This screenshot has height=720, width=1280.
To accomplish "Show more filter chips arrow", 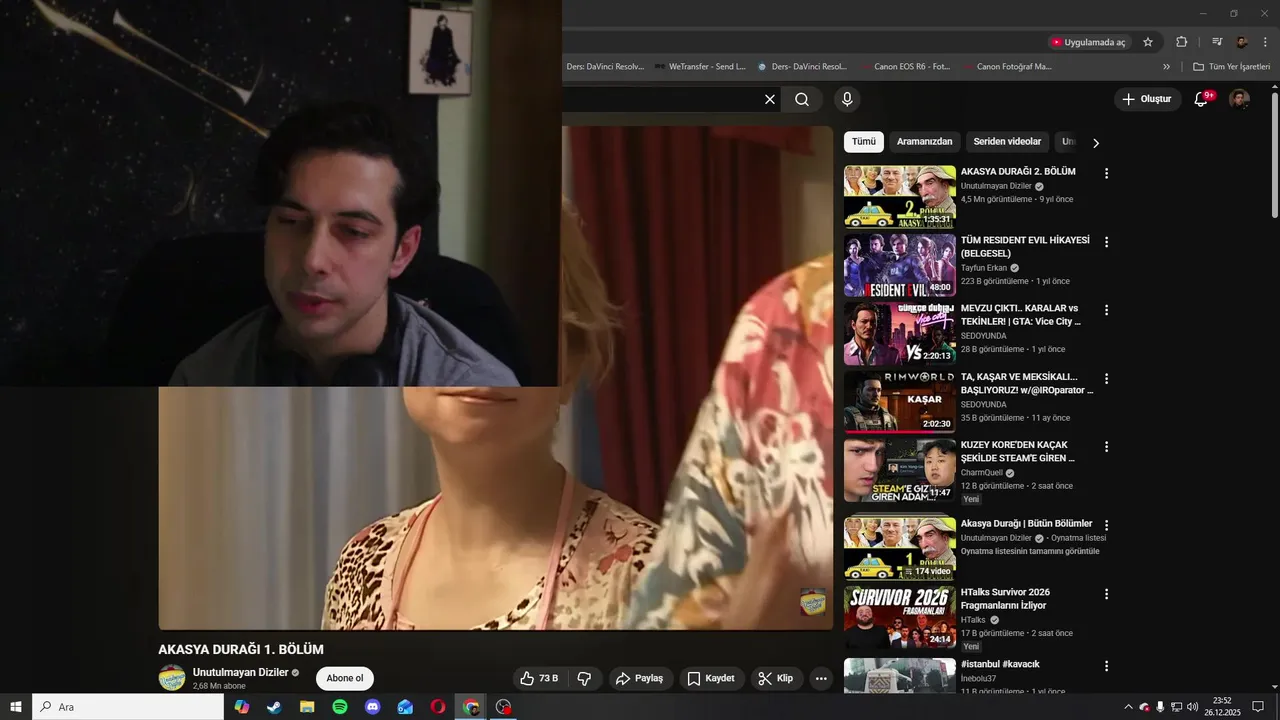I will click(x=1095, y=143).
